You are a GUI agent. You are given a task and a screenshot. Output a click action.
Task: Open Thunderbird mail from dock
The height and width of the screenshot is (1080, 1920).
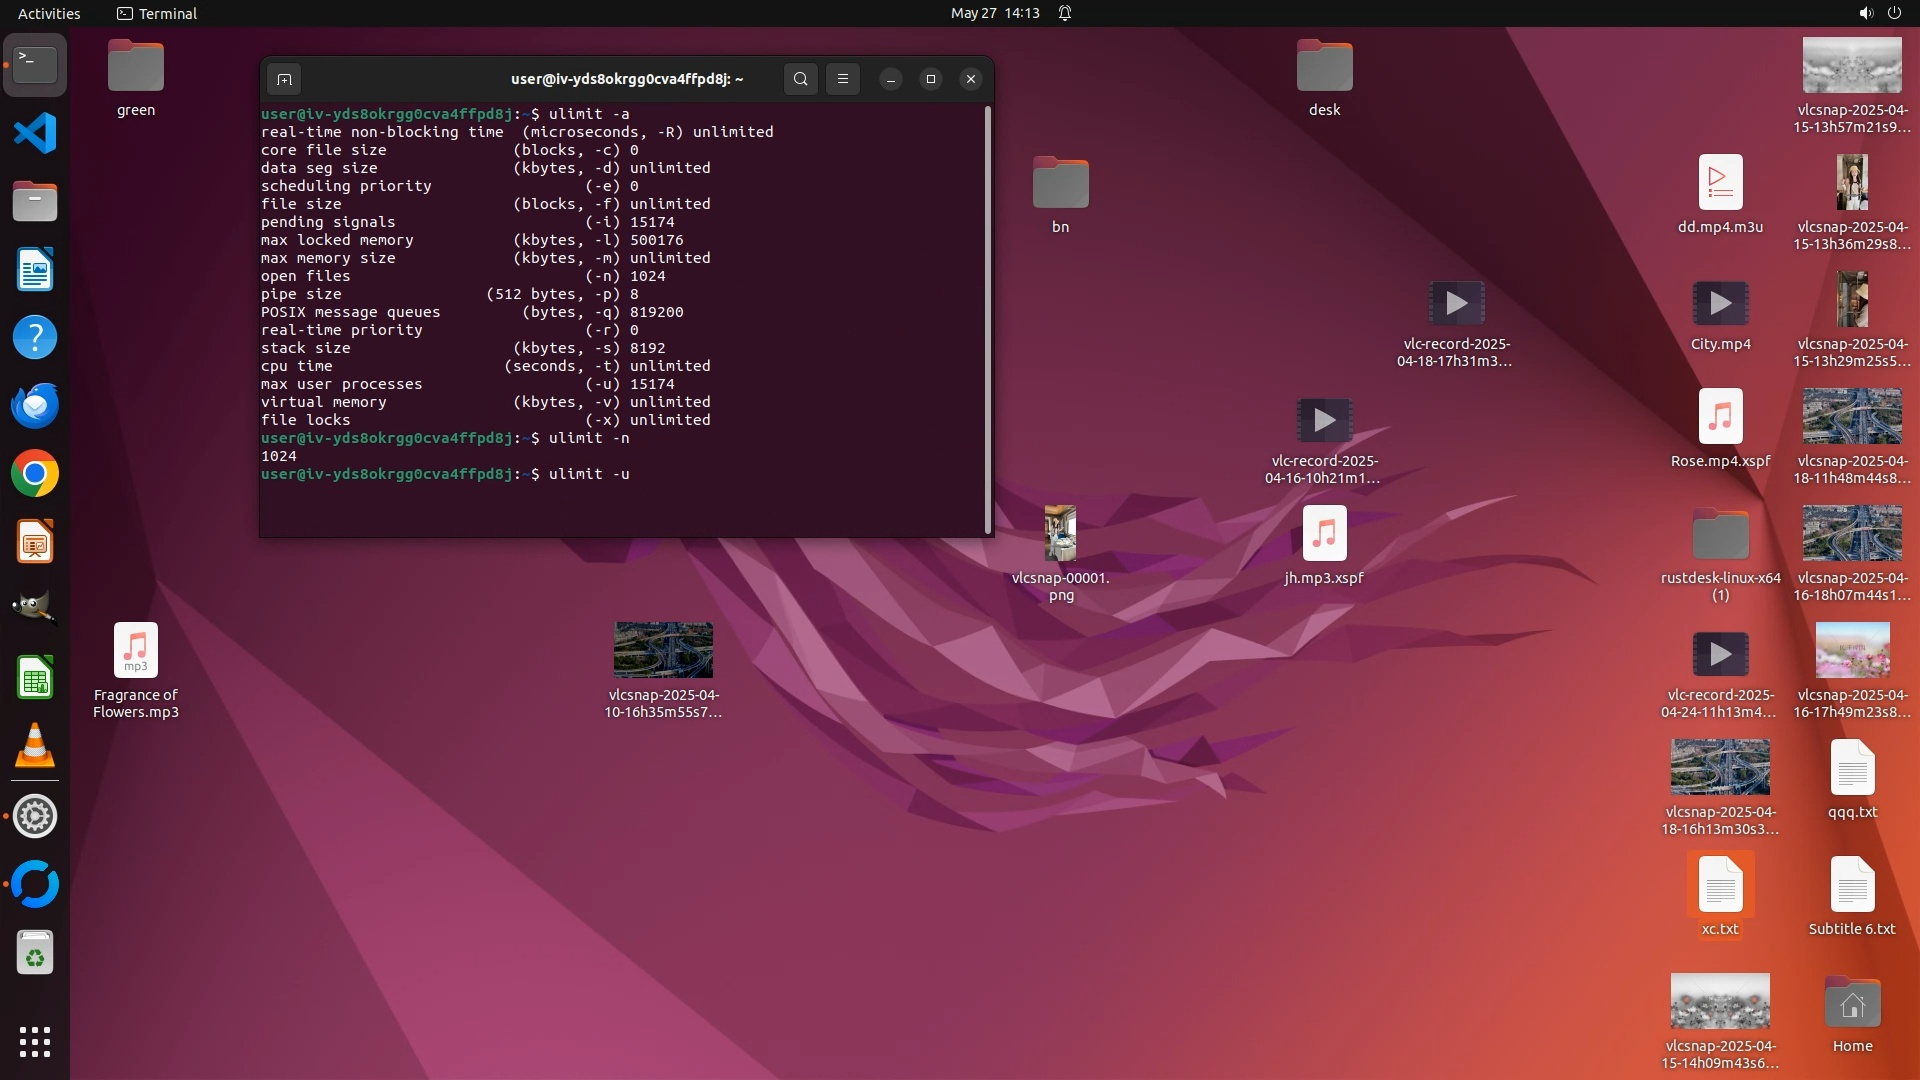pyautogui.click(x=35, y=406)
